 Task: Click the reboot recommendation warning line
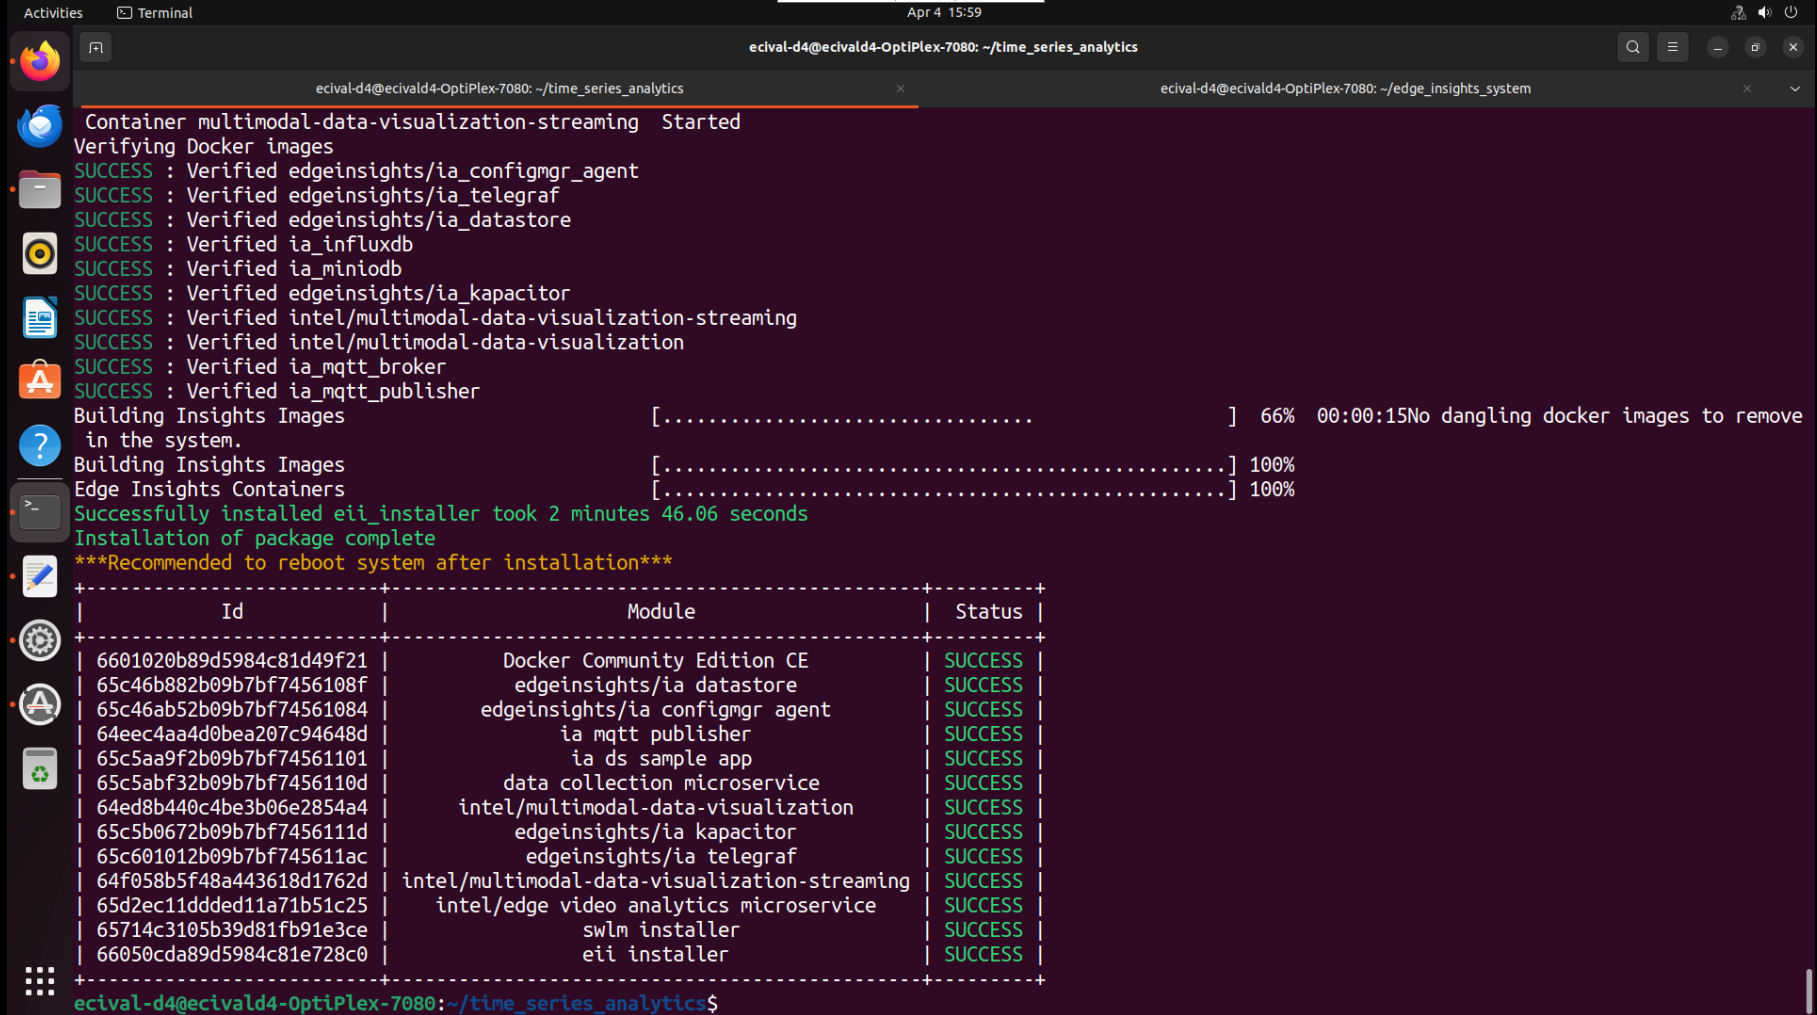pyautogui.click(x=373, y=563)
